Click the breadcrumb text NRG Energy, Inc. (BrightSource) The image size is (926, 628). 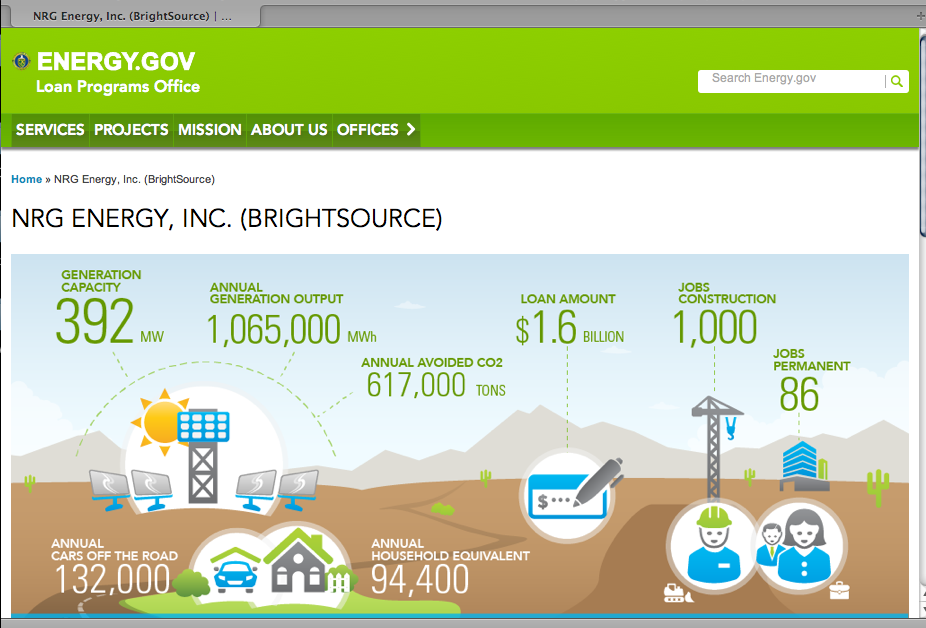click(x=135, y=179)
